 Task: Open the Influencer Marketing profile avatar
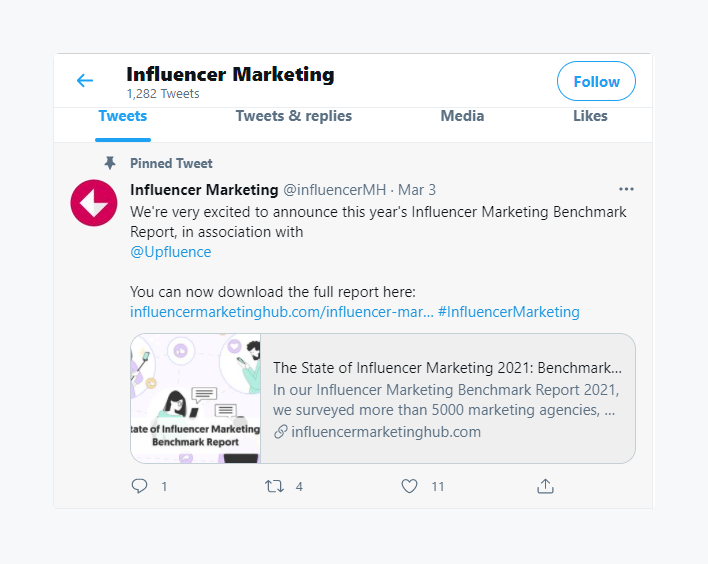click(x=95, y=204)
